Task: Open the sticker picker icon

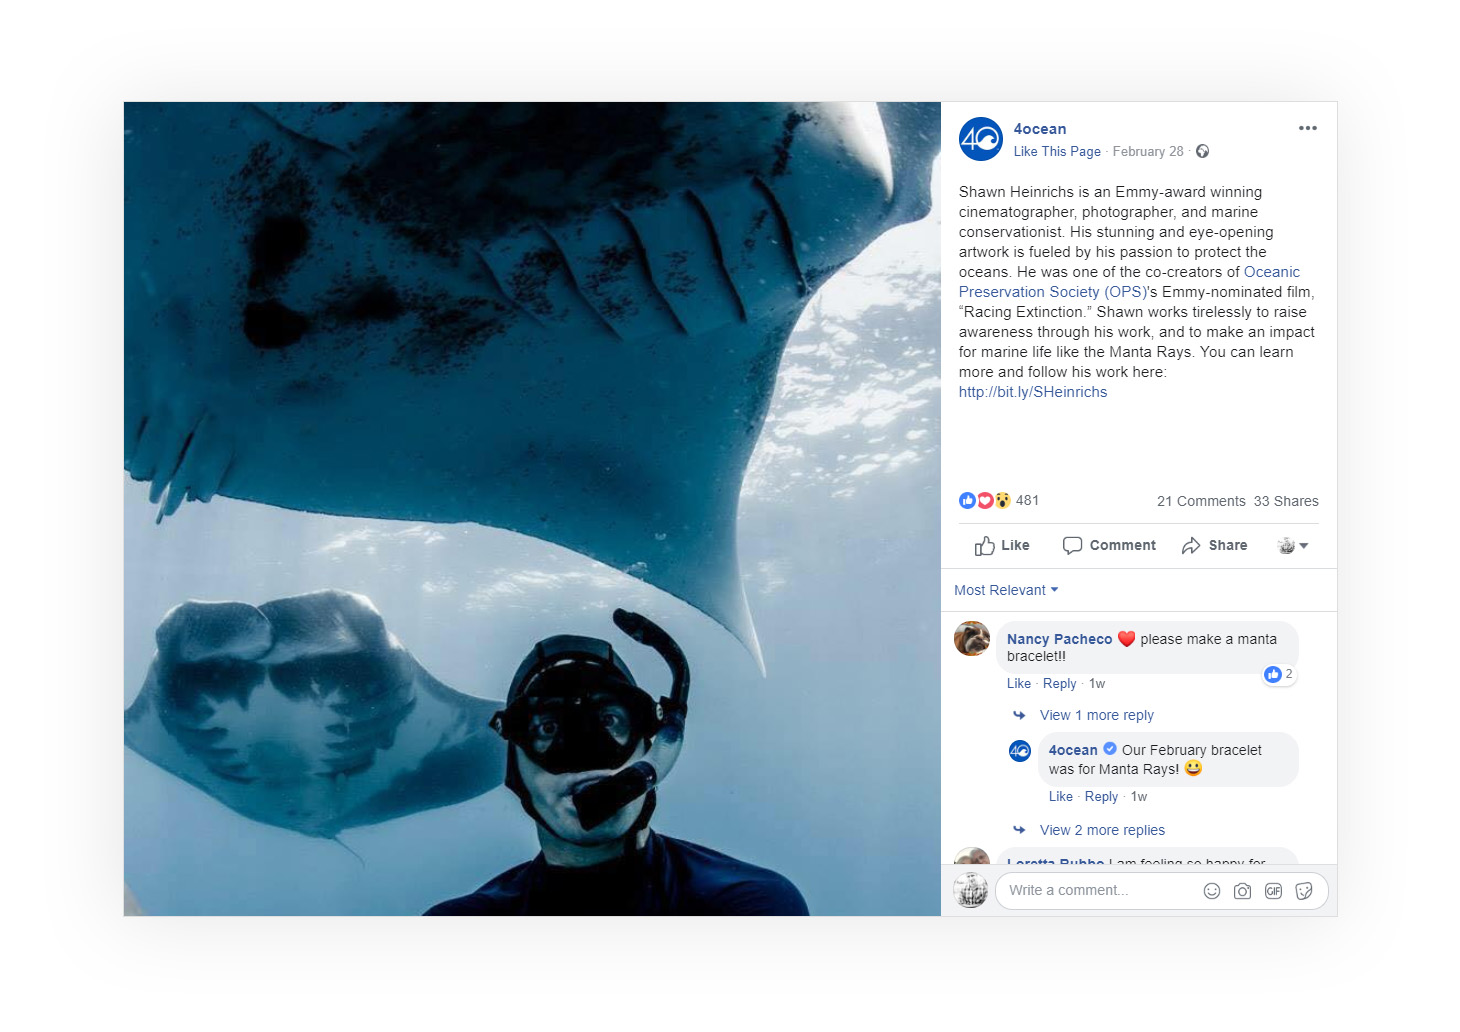Action: 1304,891
